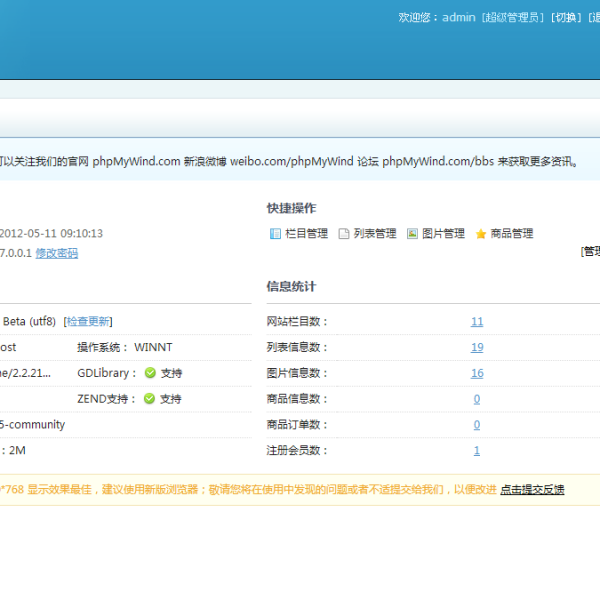Click the admin username in header

[x=459, y=17]
